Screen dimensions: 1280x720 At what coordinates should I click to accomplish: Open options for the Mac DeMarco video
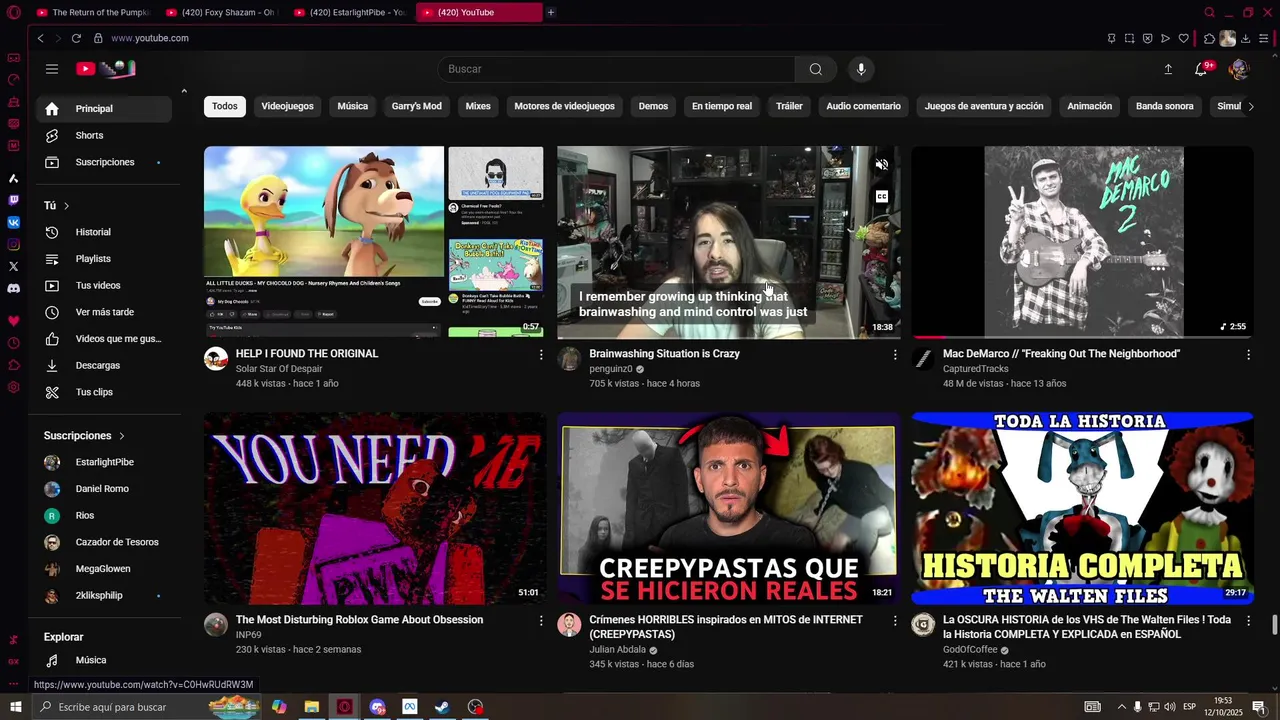tap(1248, 355)
